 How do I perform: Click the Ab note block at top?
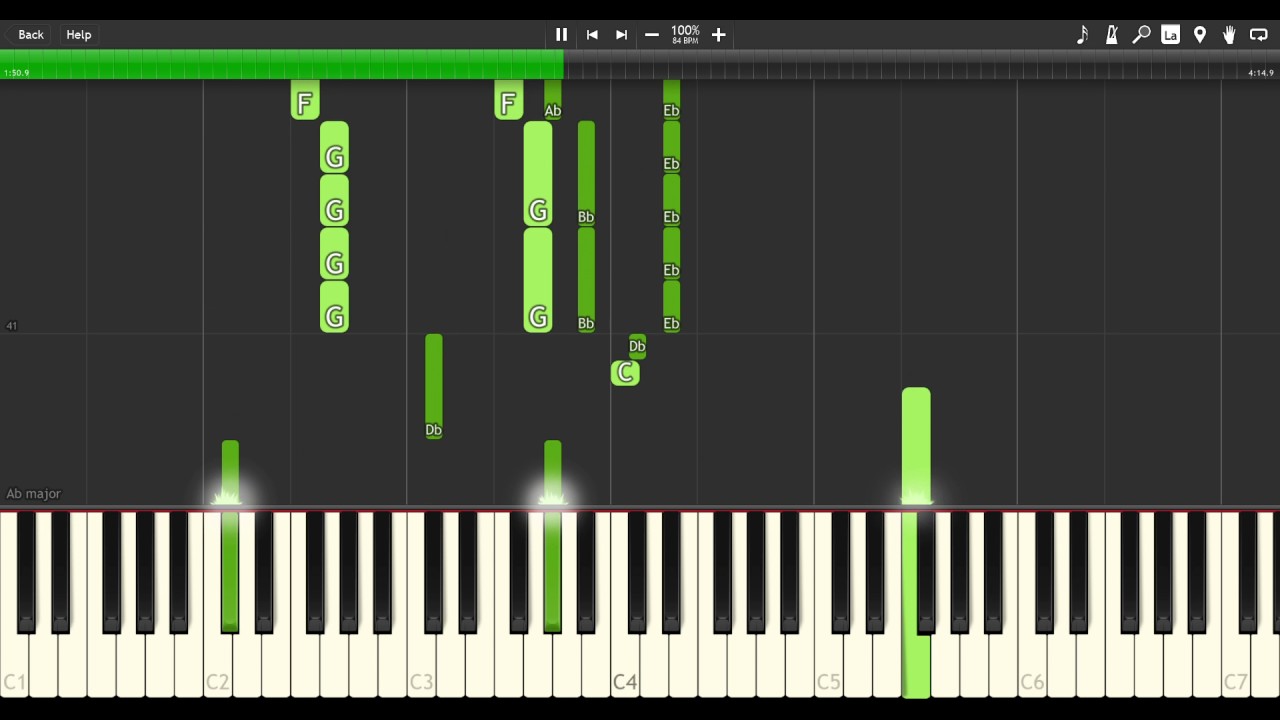tap(552, 100)
